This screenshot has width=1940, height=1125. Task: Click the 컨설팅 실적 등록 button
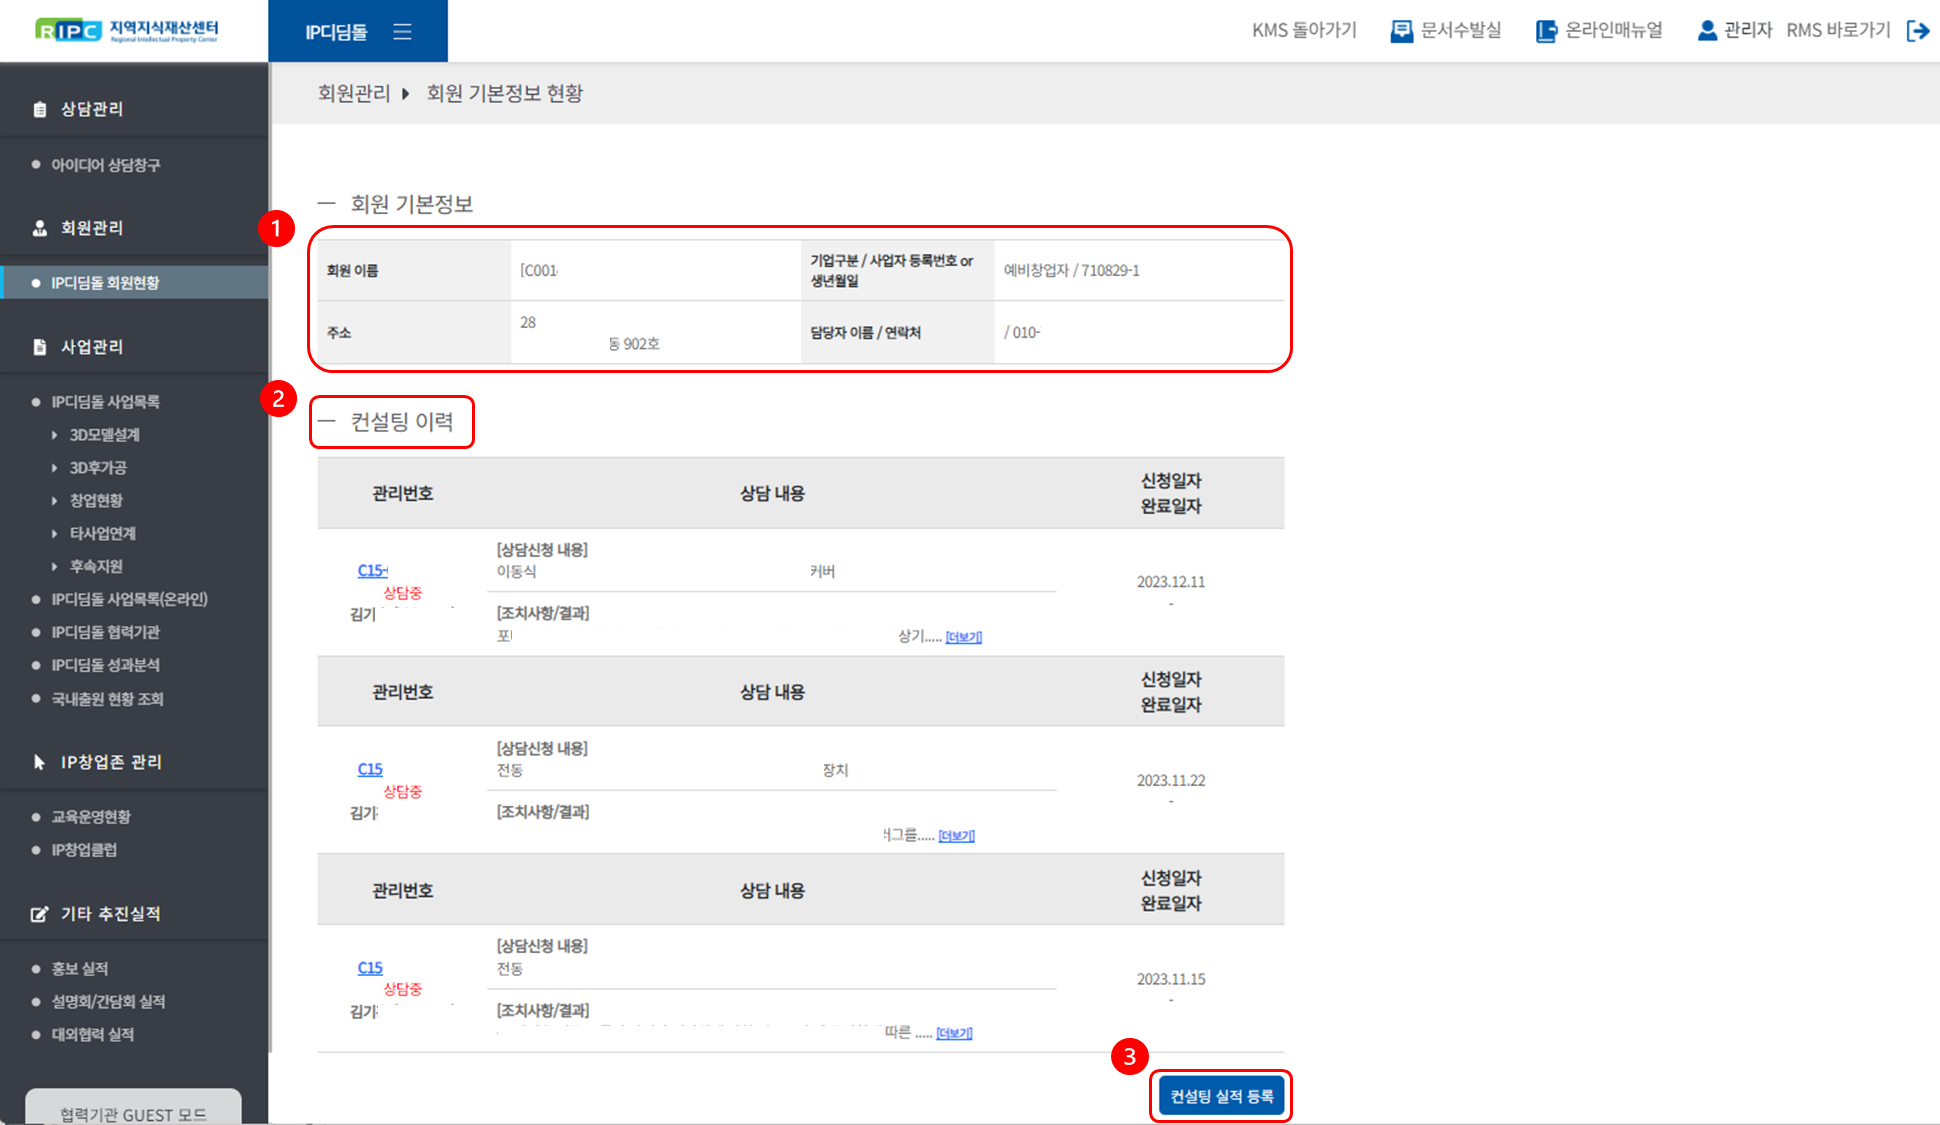click(1221, 1096)
